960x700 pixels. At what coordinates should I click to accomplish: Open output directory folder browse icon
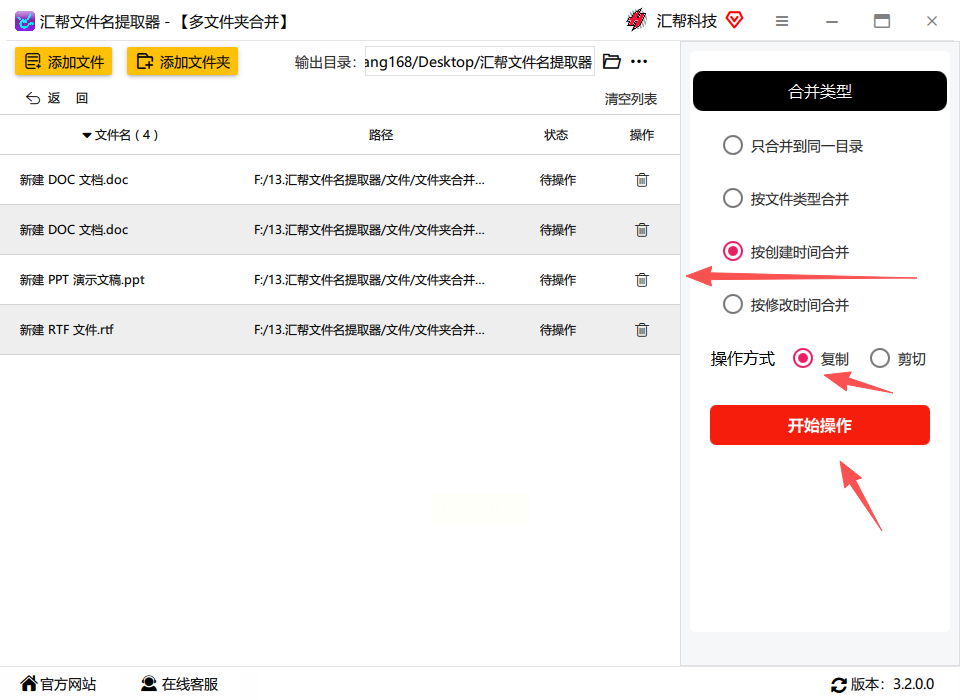pos(611,61)
